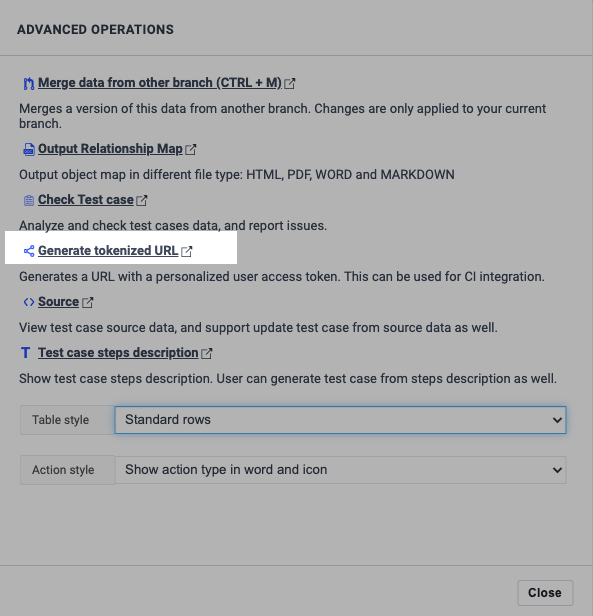Click external link icon after Check Test case

pyautogui.click(x=142, y=200)
